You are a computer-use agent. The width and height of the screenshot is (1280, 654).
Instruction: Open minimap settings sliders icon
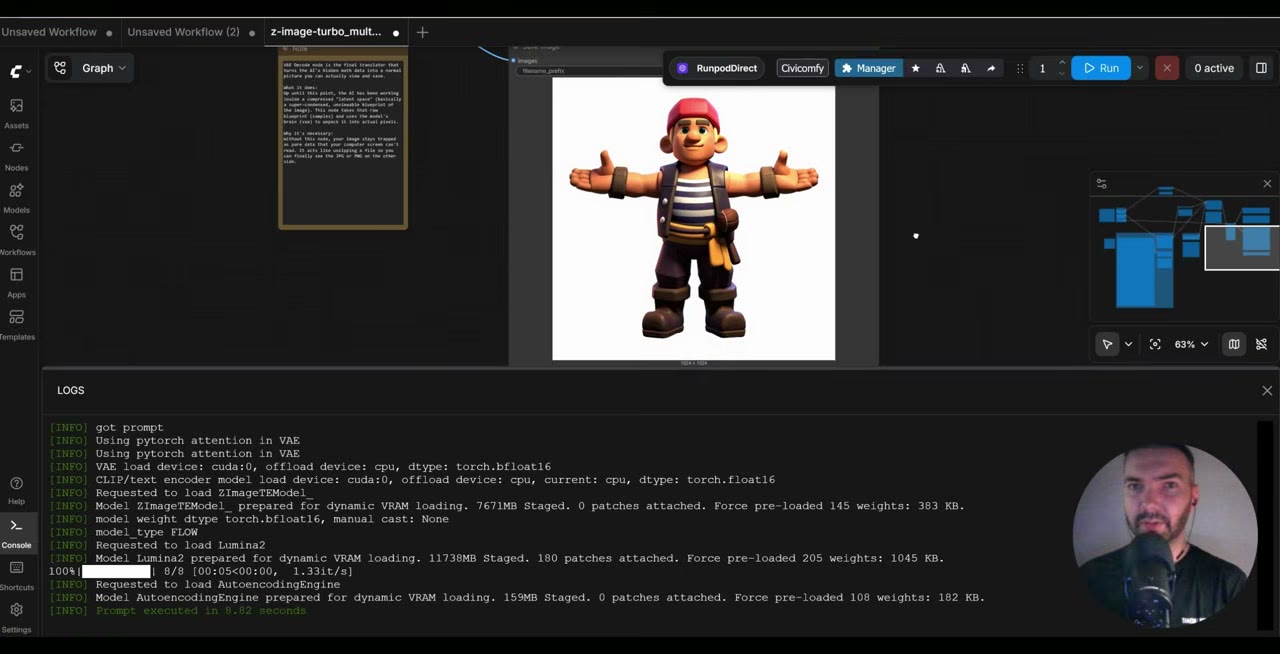pos(1101,184)
